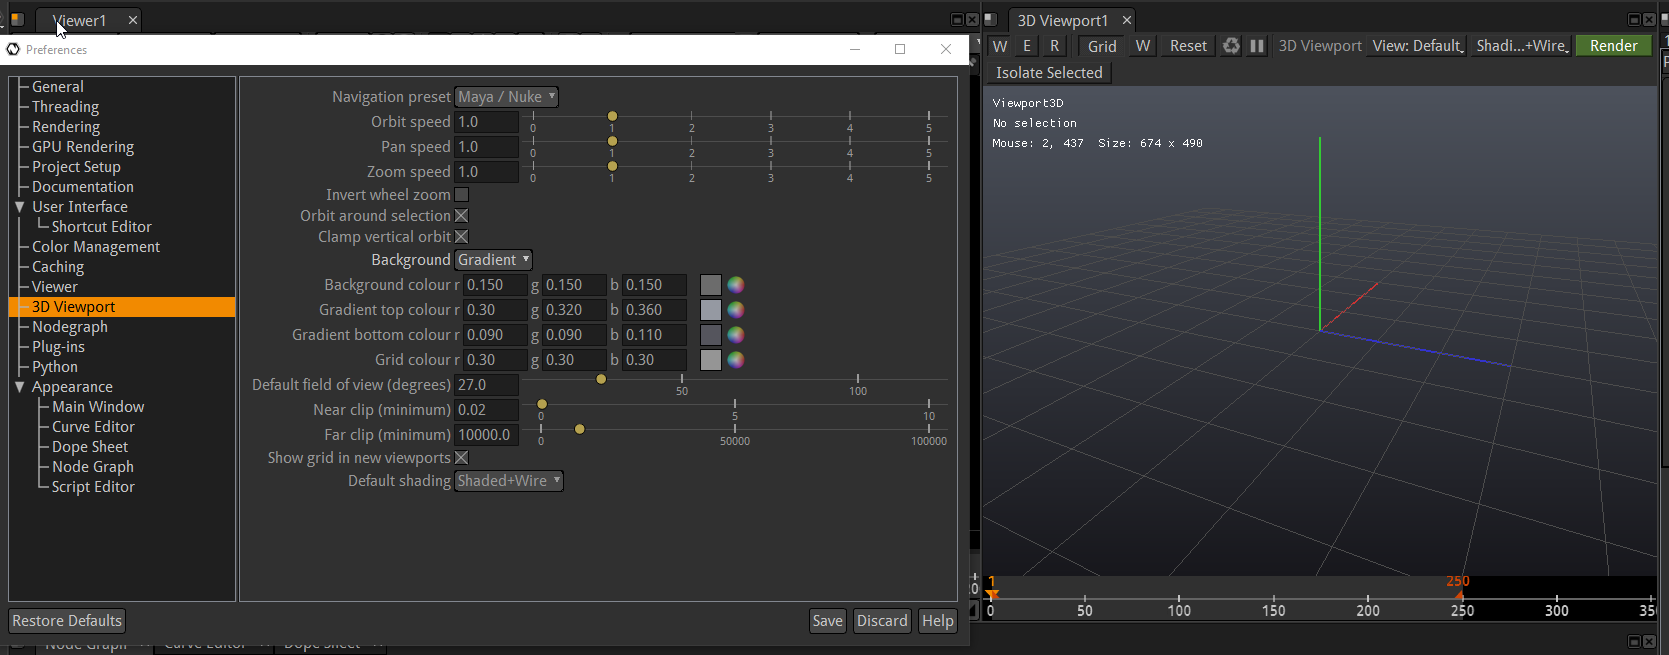
Task: Click the float-pane icon at right of 3D Viewport panel
Action: 1634,20
